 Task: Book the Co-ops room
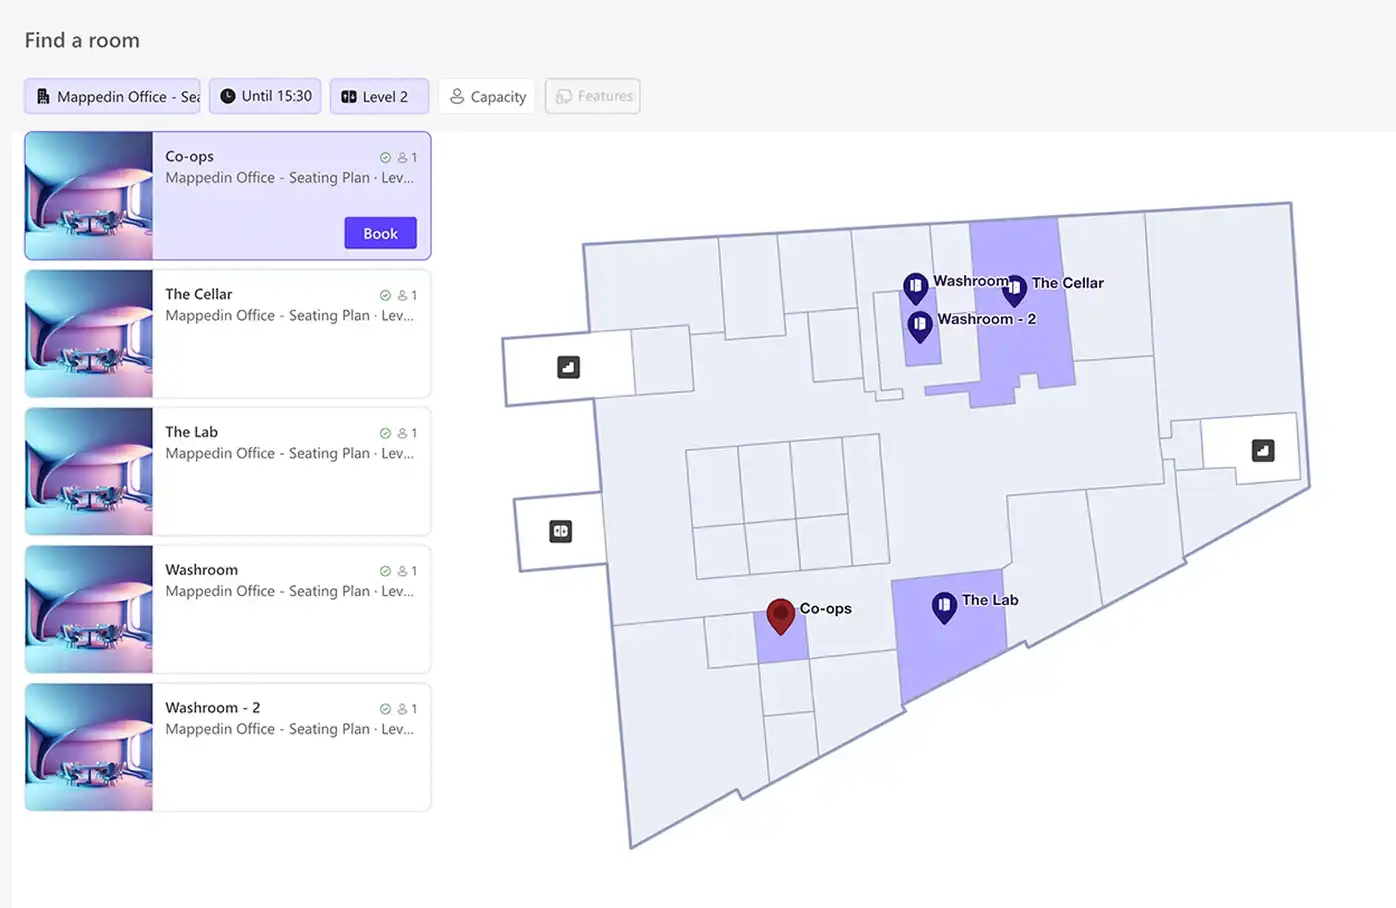click(380, 233)
